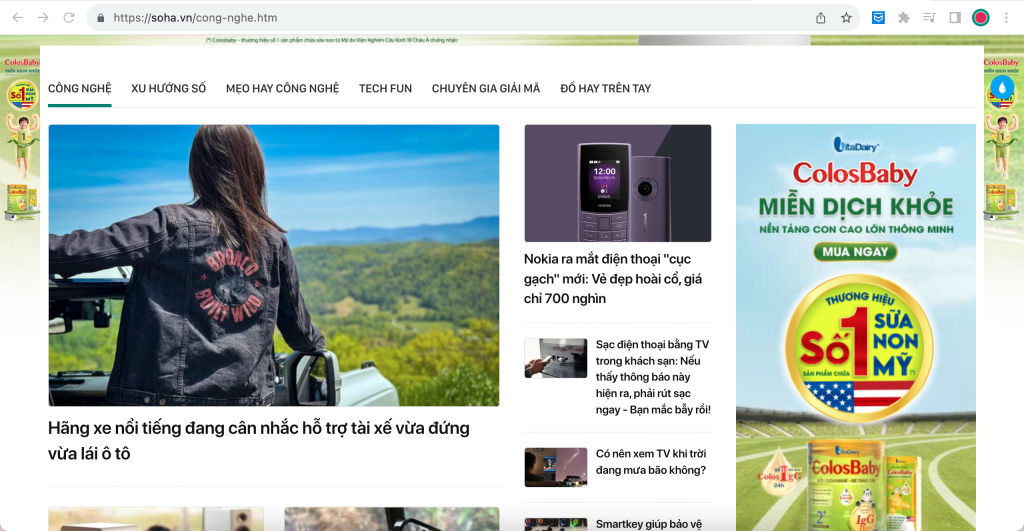Click the browser forward arrow
The height and width of the screenshot is (531, 1024).
click(43, 18)
